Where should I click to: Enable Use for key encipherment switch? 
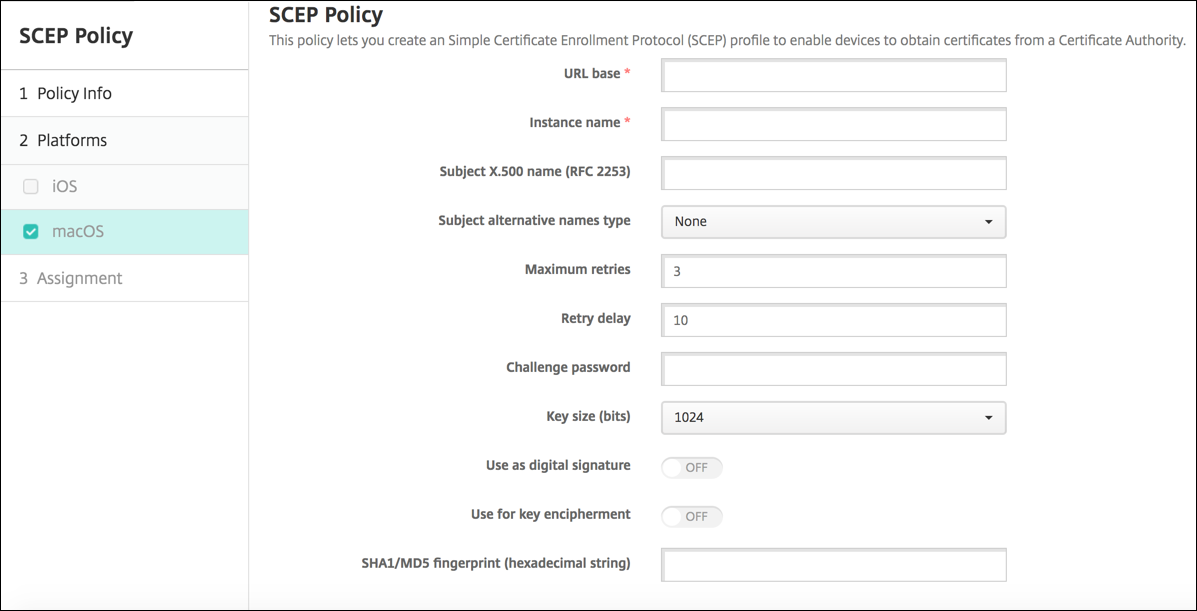click(x=692, y=516)
